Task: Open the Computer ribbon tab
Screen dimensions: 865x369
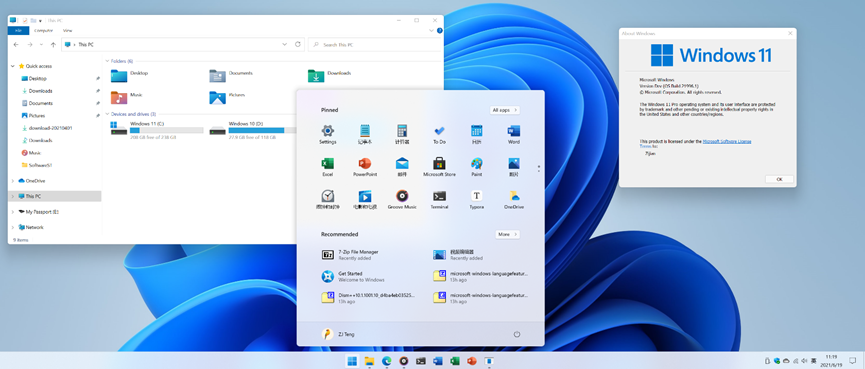Action: click(44, 31)
